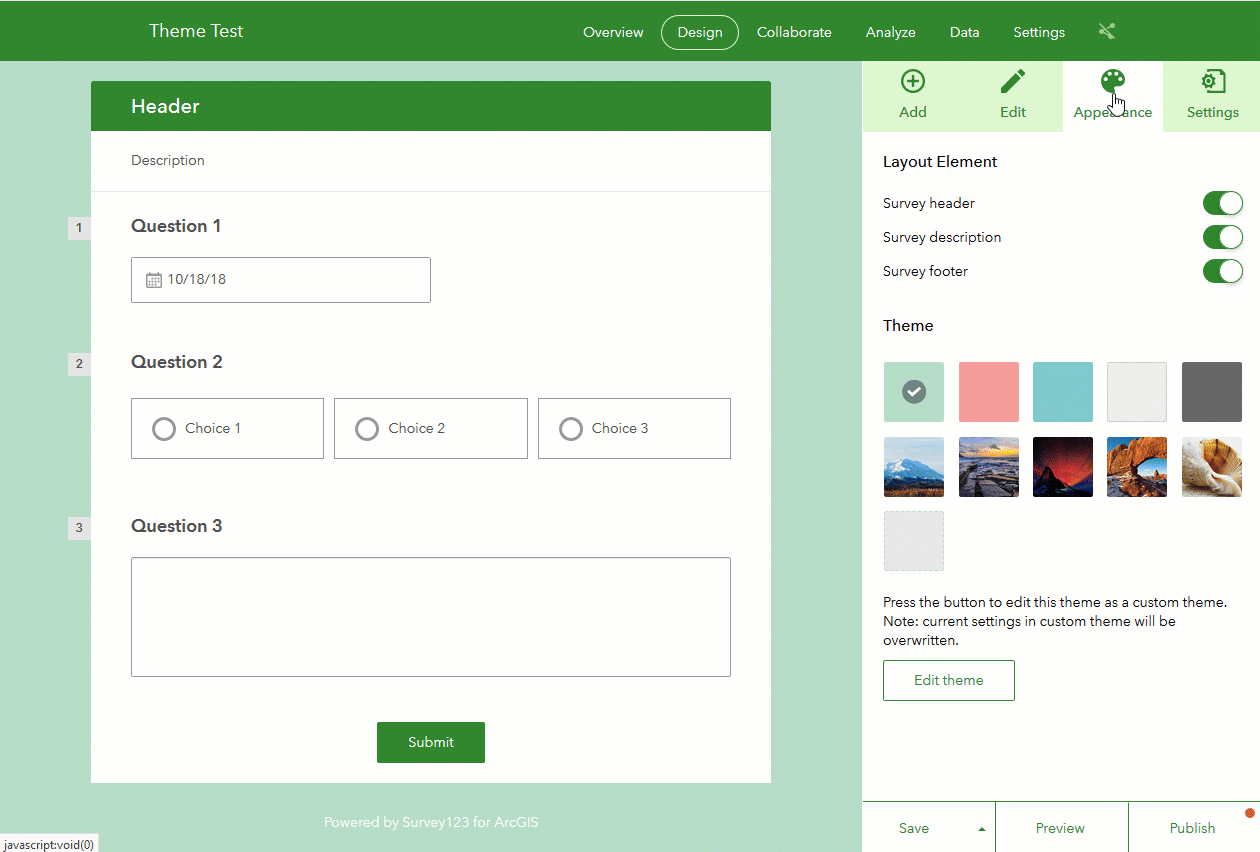The height and width of the screenshot is (852, 1260).
Task: Open the Add panel plus icon
Action: (x=913, y=82)
